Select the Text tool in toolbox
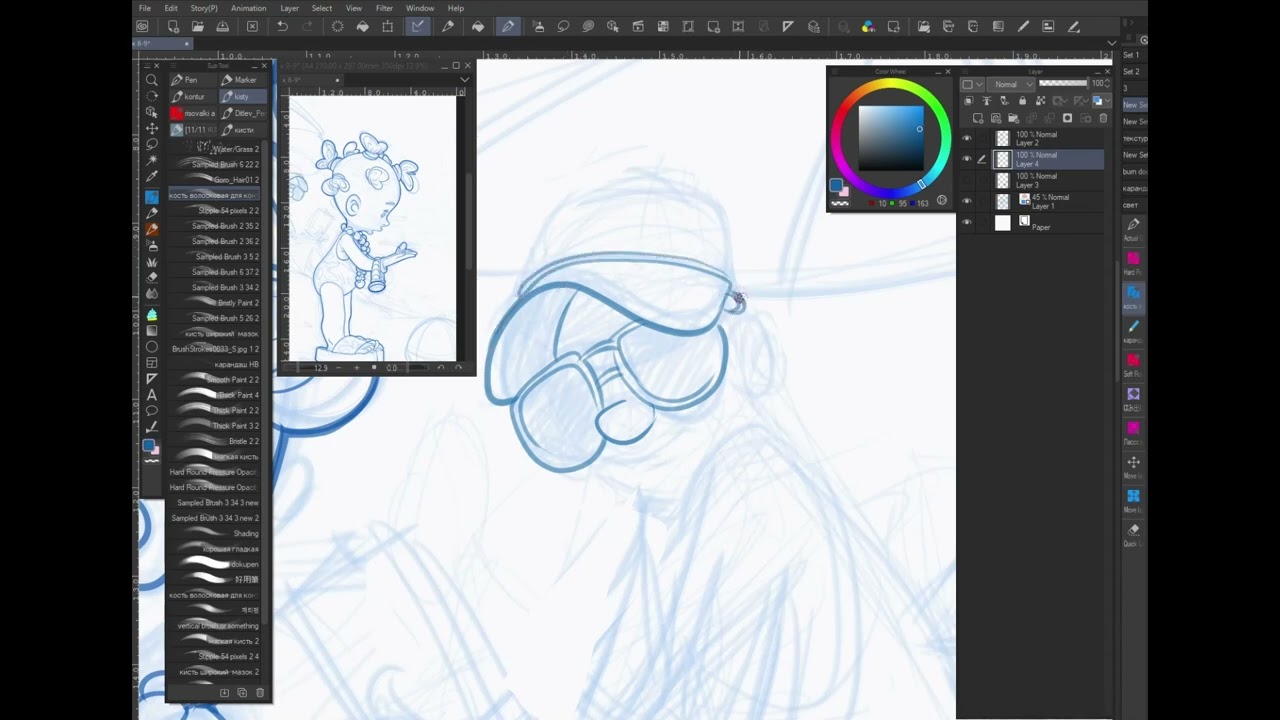 (152, 395)
